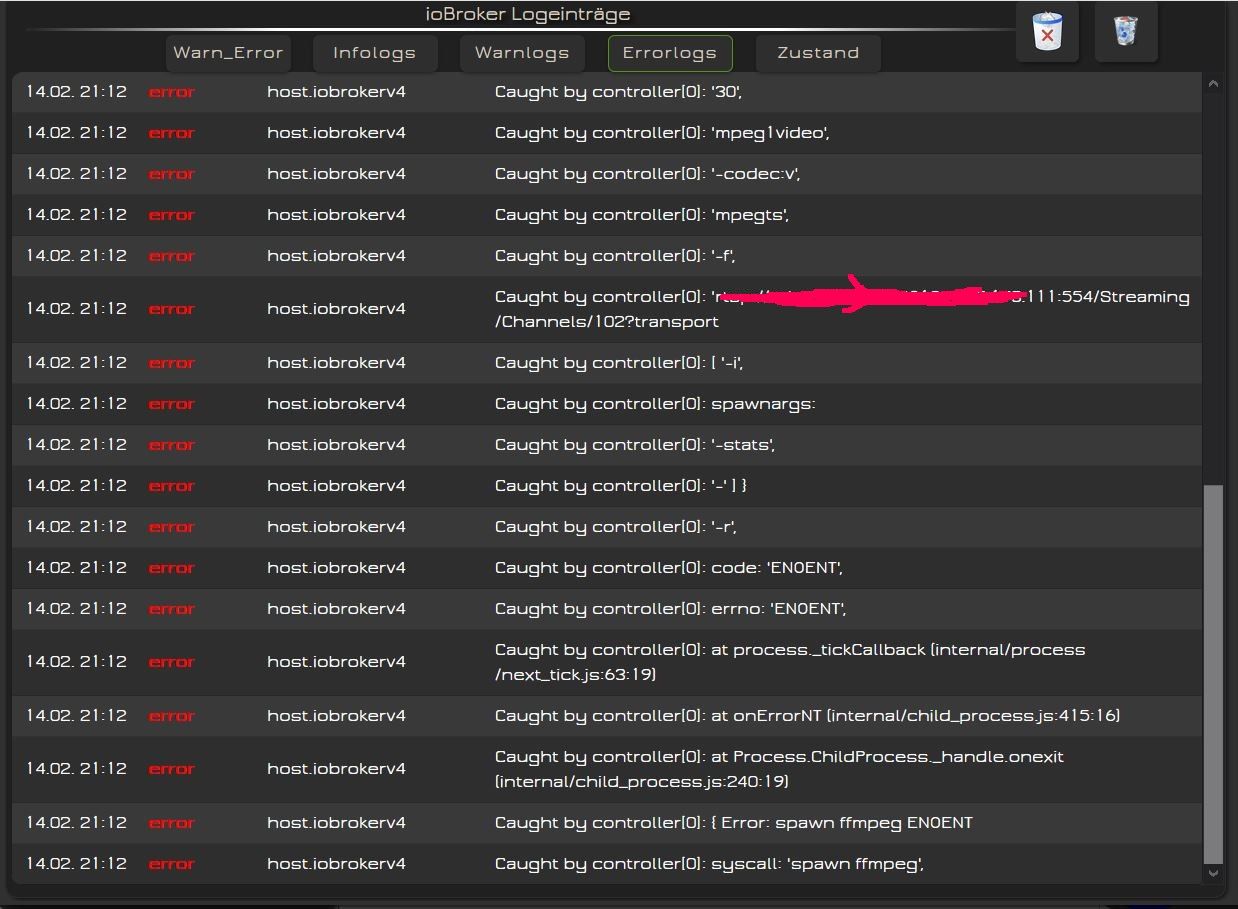Click host.iobrokerv4 in the Streaming/Channels row

click(x=336, y=309)
